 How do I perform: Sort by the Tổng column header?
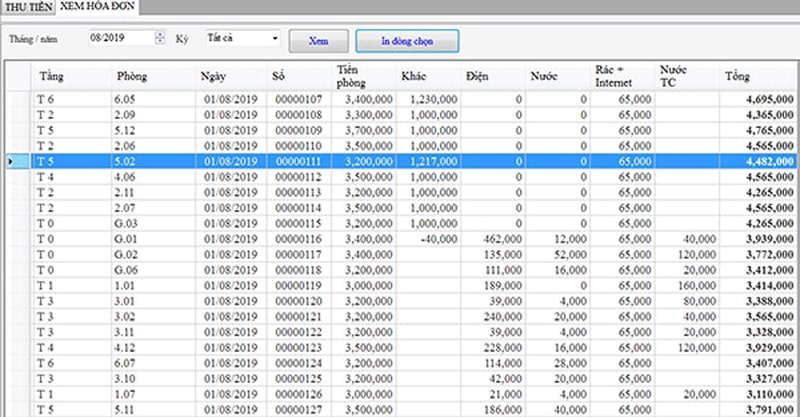tap(758, 76)
